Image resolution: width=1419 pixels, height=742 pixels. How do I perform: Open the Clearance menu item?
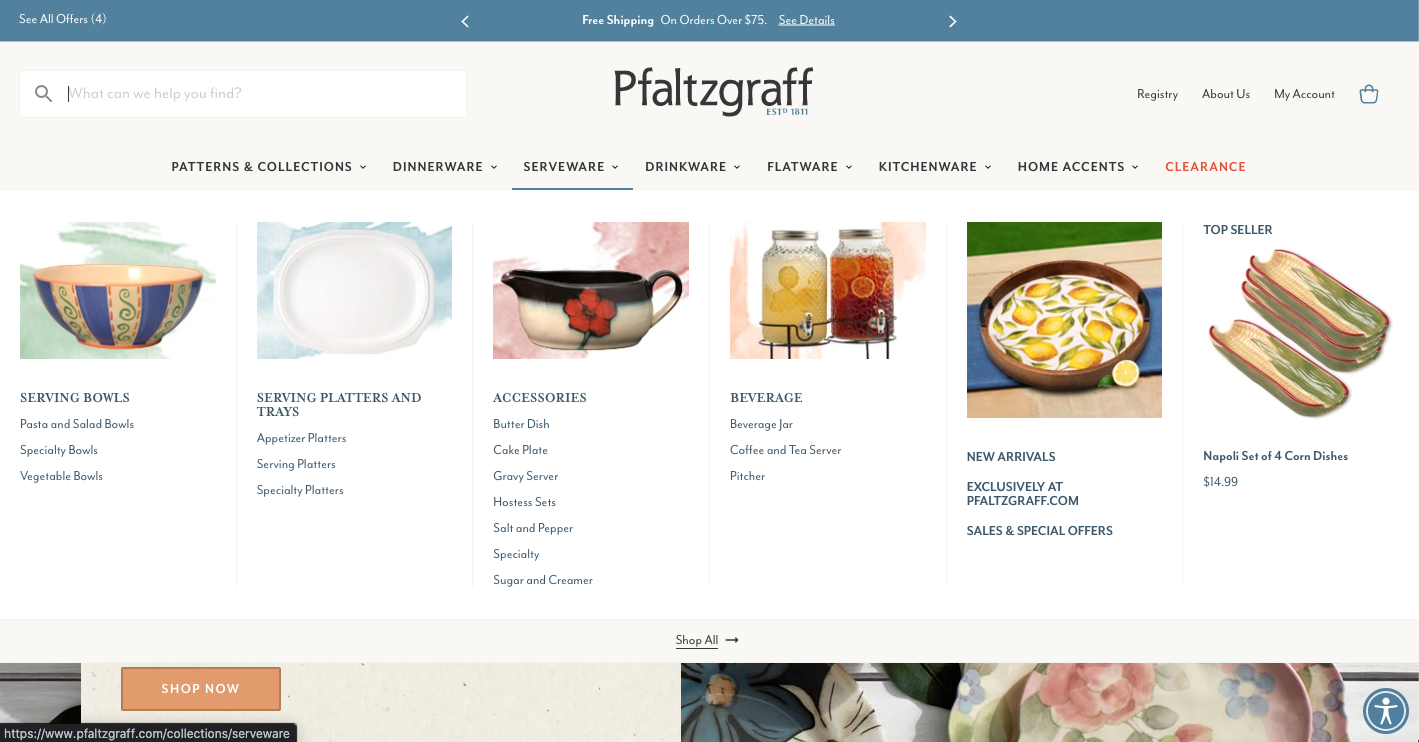coord(1205,167)
